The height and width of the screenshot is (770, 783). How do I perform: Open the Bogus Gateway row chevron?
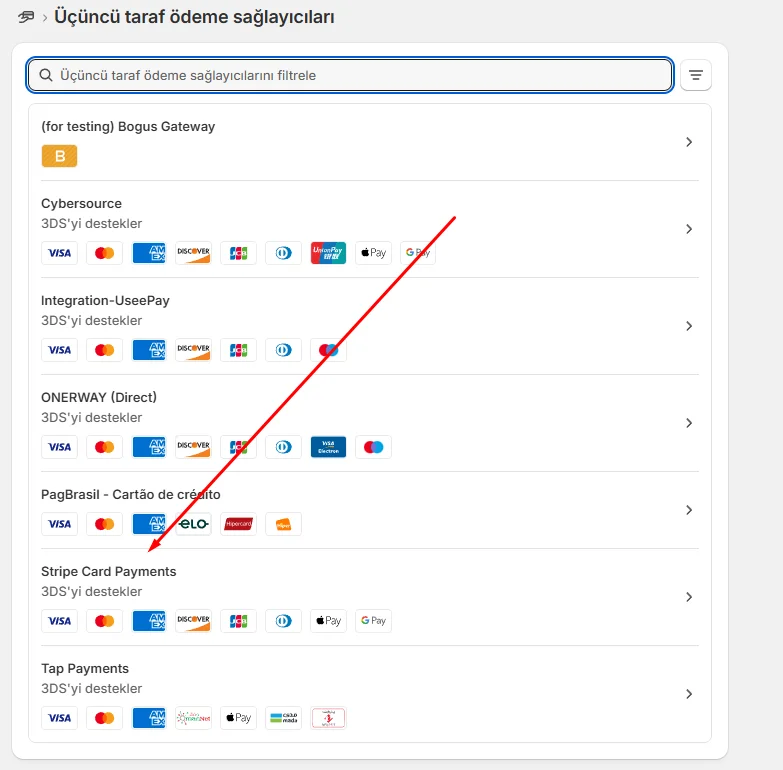pos(689,142)
